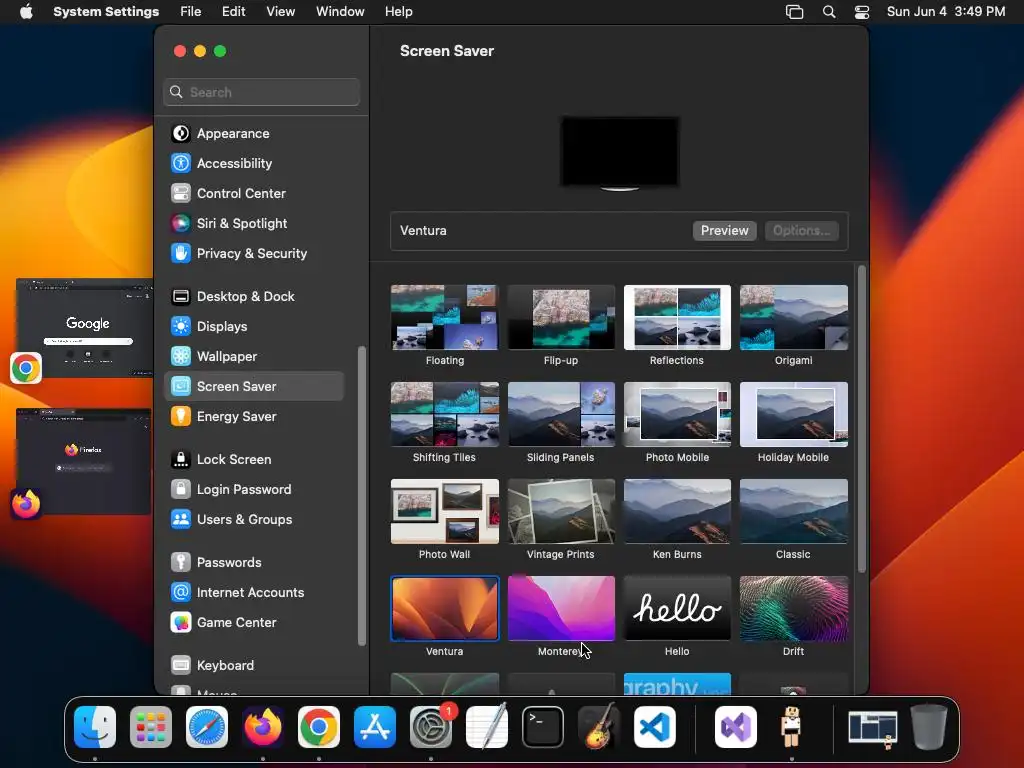Open App Store from the Dock

(375, 727)
